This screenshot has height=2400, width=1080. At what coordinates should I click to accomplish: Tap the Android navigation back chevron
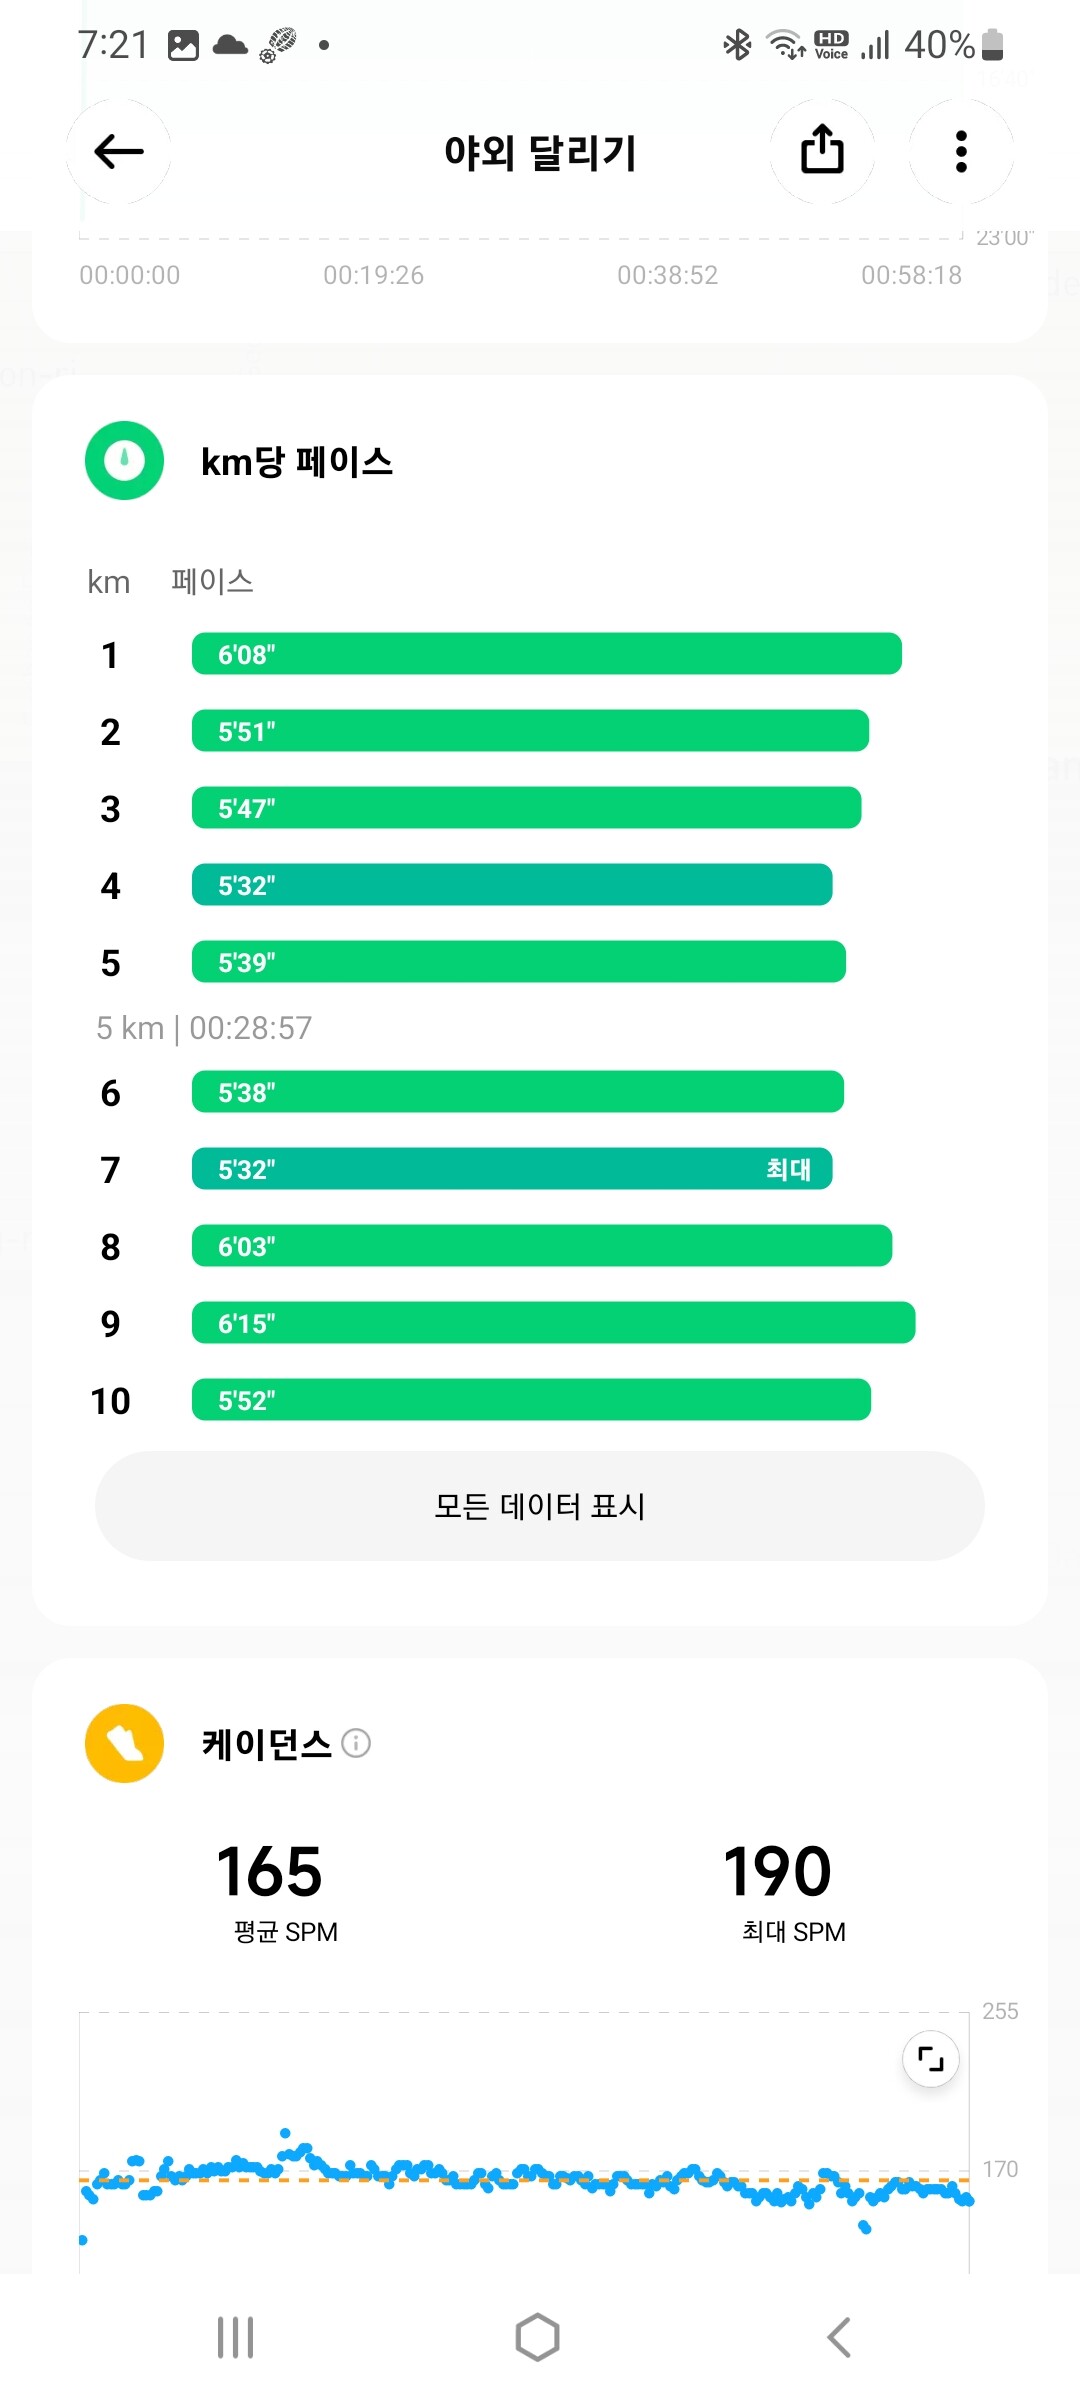click(x=840, y=2337)
